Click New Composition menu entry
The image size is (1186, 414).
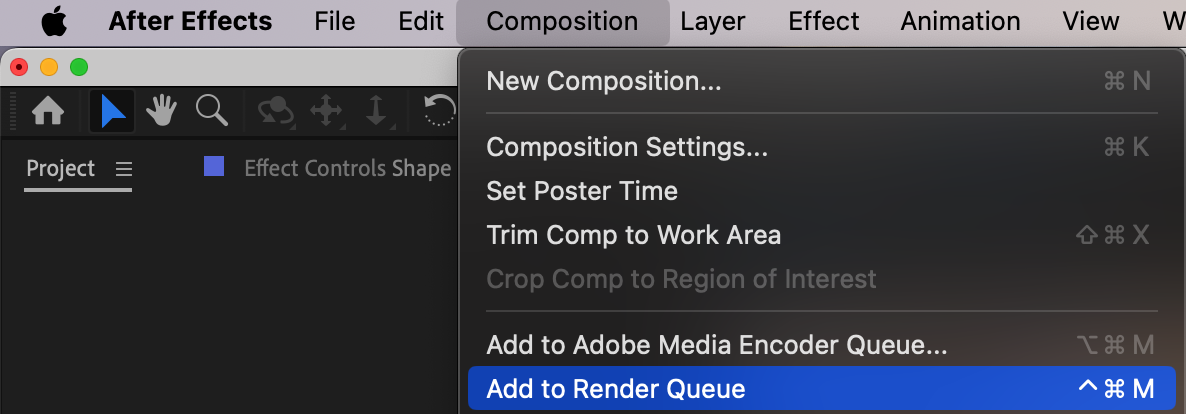click(x=603, y=81)
